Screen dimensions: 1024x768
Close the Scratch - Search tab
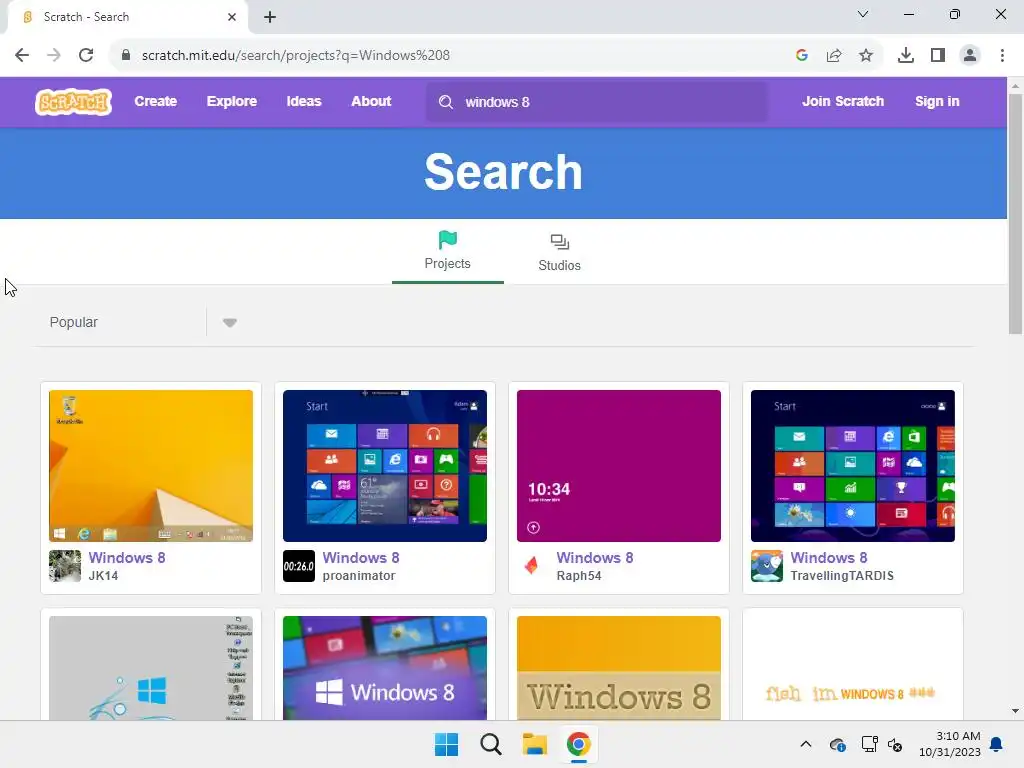232,17
